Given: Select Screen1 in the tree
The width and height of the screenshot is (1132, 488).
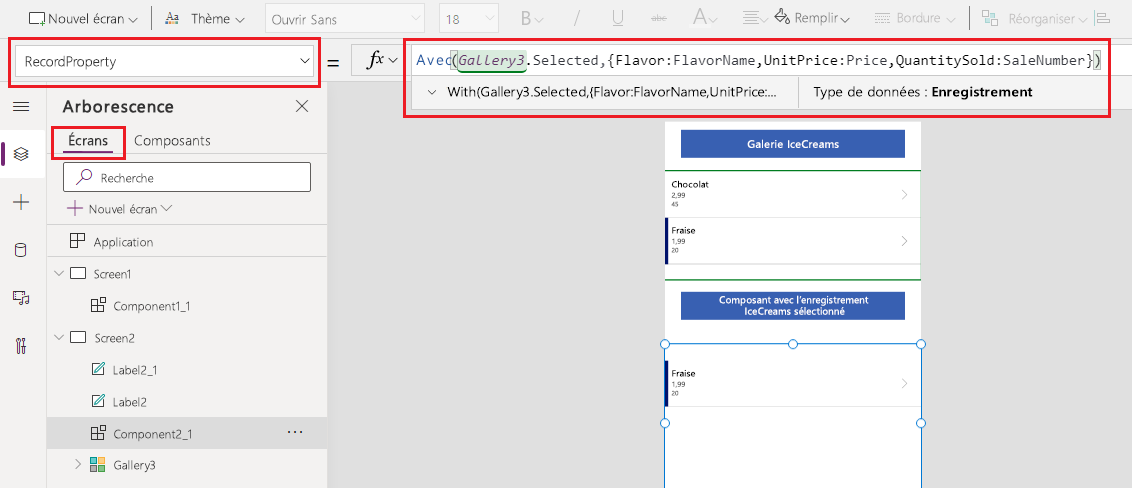Looking at the screenshot, I should (112, 274).
